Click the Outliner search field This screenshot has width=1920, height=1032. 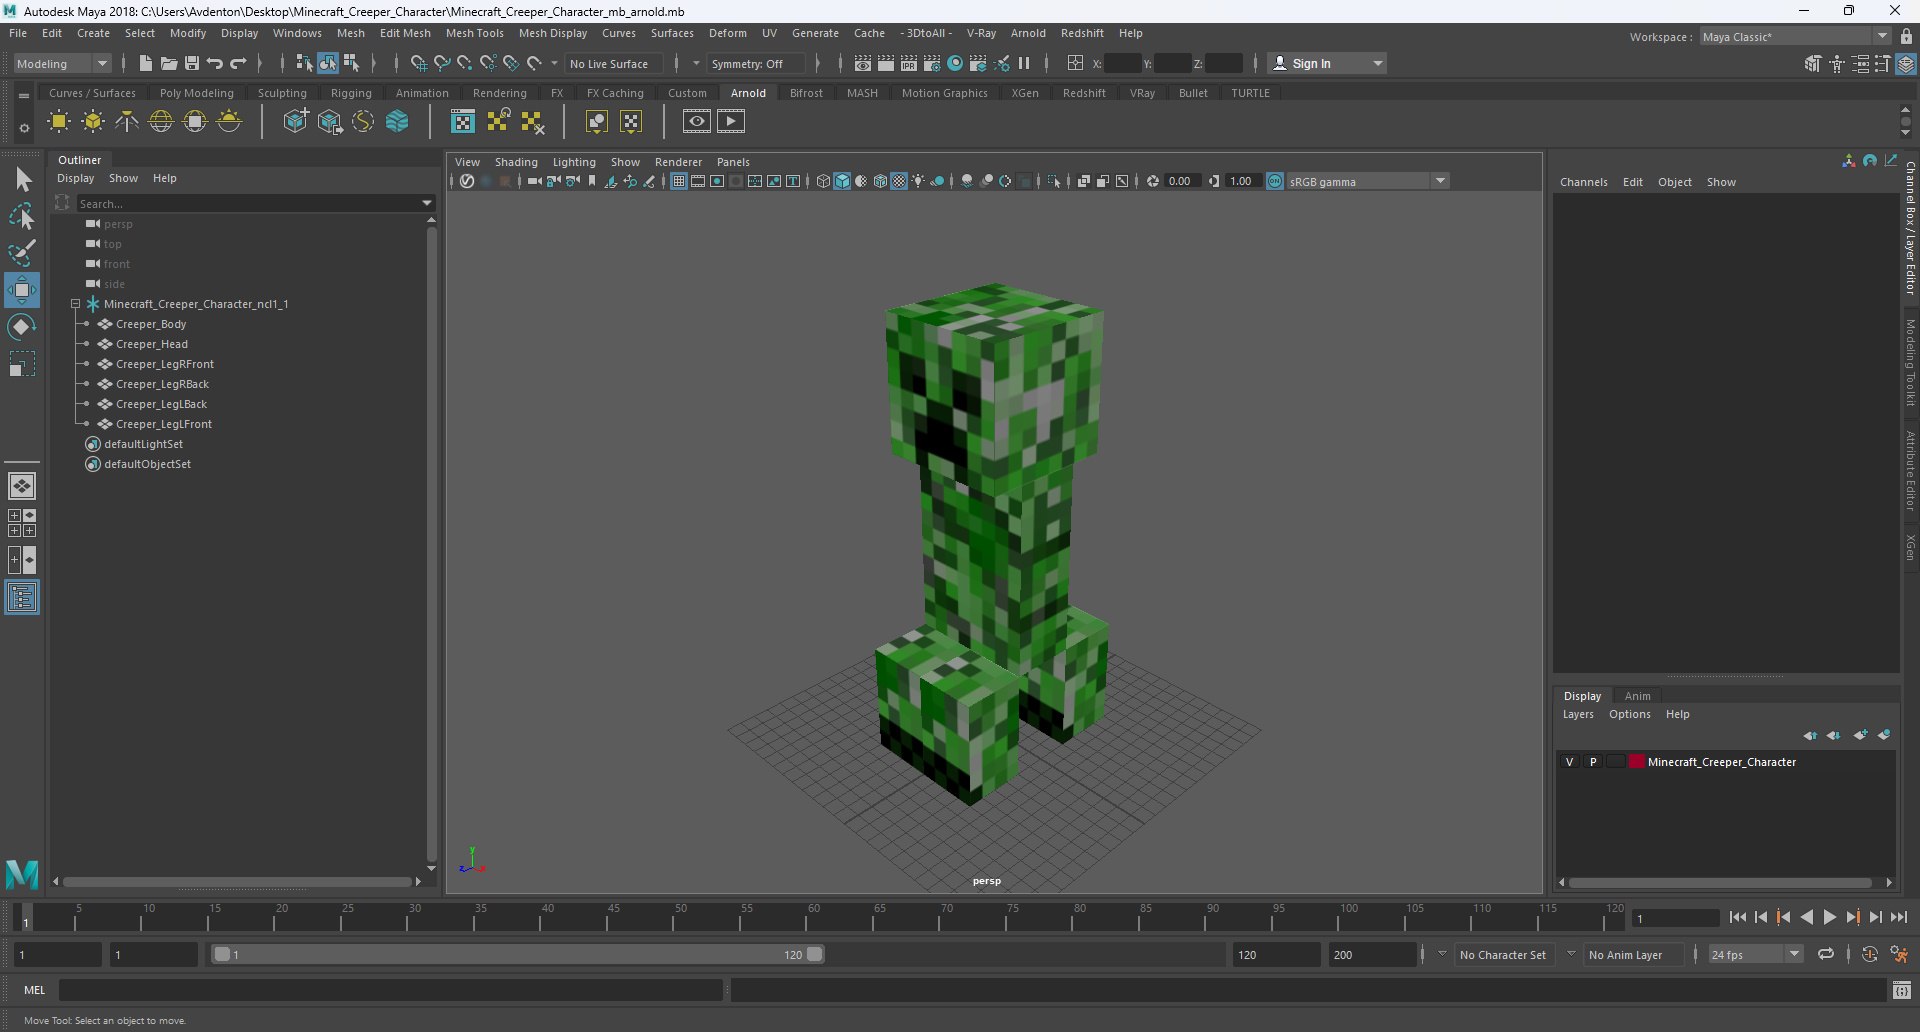[247, 203]
